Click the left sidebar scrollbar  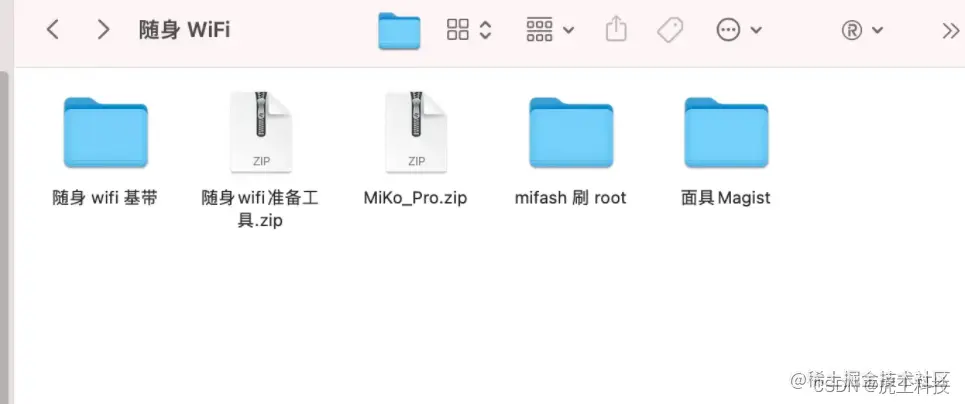(4, 237)
